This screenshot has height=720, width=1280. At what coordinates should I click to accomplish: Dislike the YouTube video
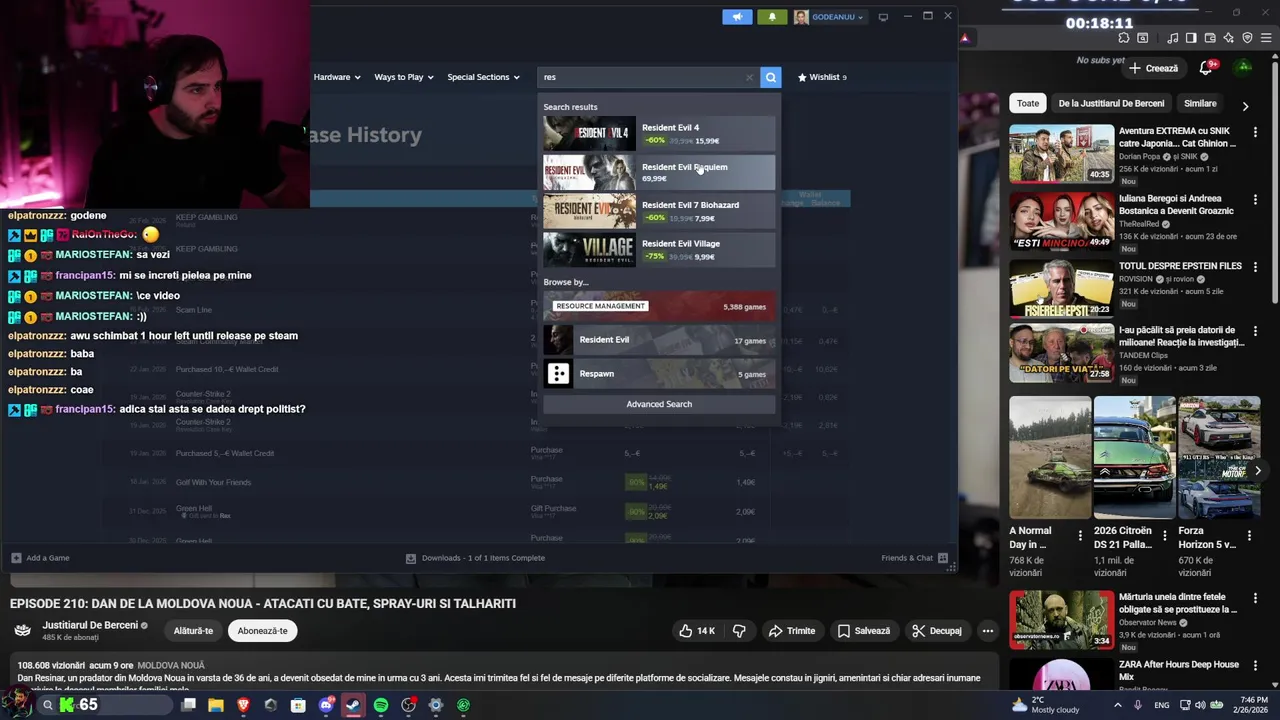[x=740, y=631]
